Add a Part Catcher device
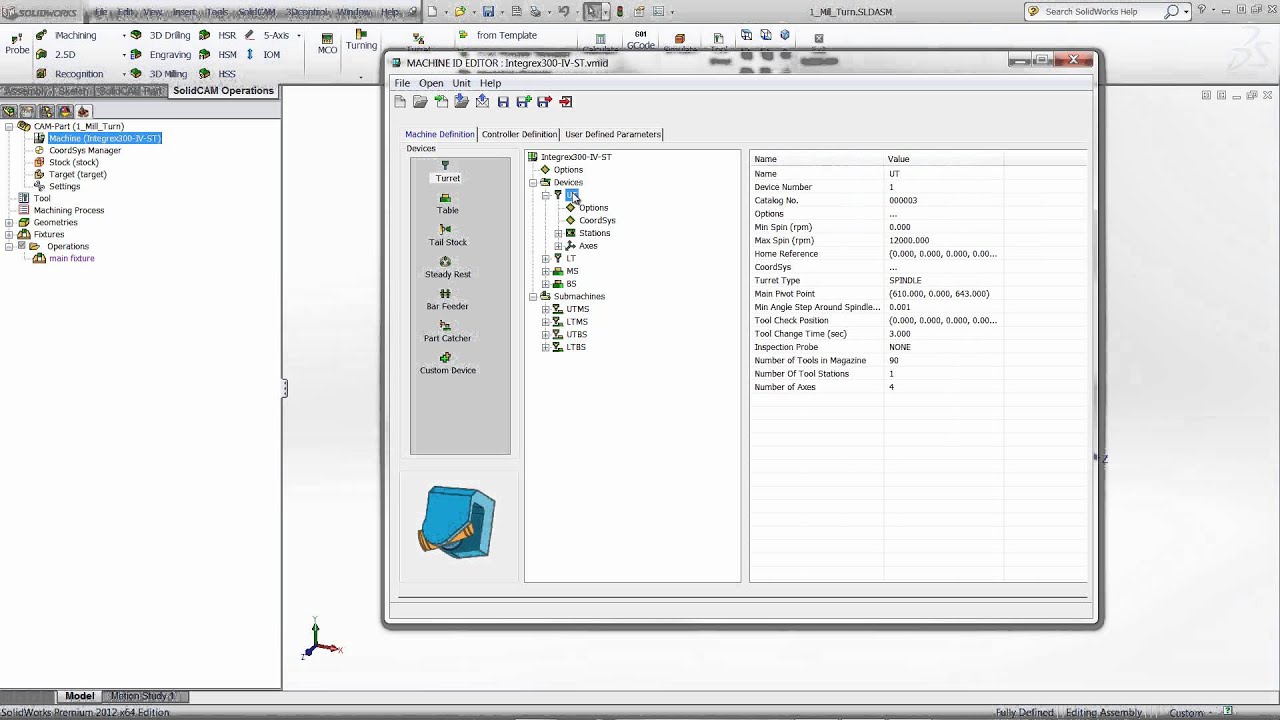The width and height of the screenshot is (1280, 720). click(447, 332)
